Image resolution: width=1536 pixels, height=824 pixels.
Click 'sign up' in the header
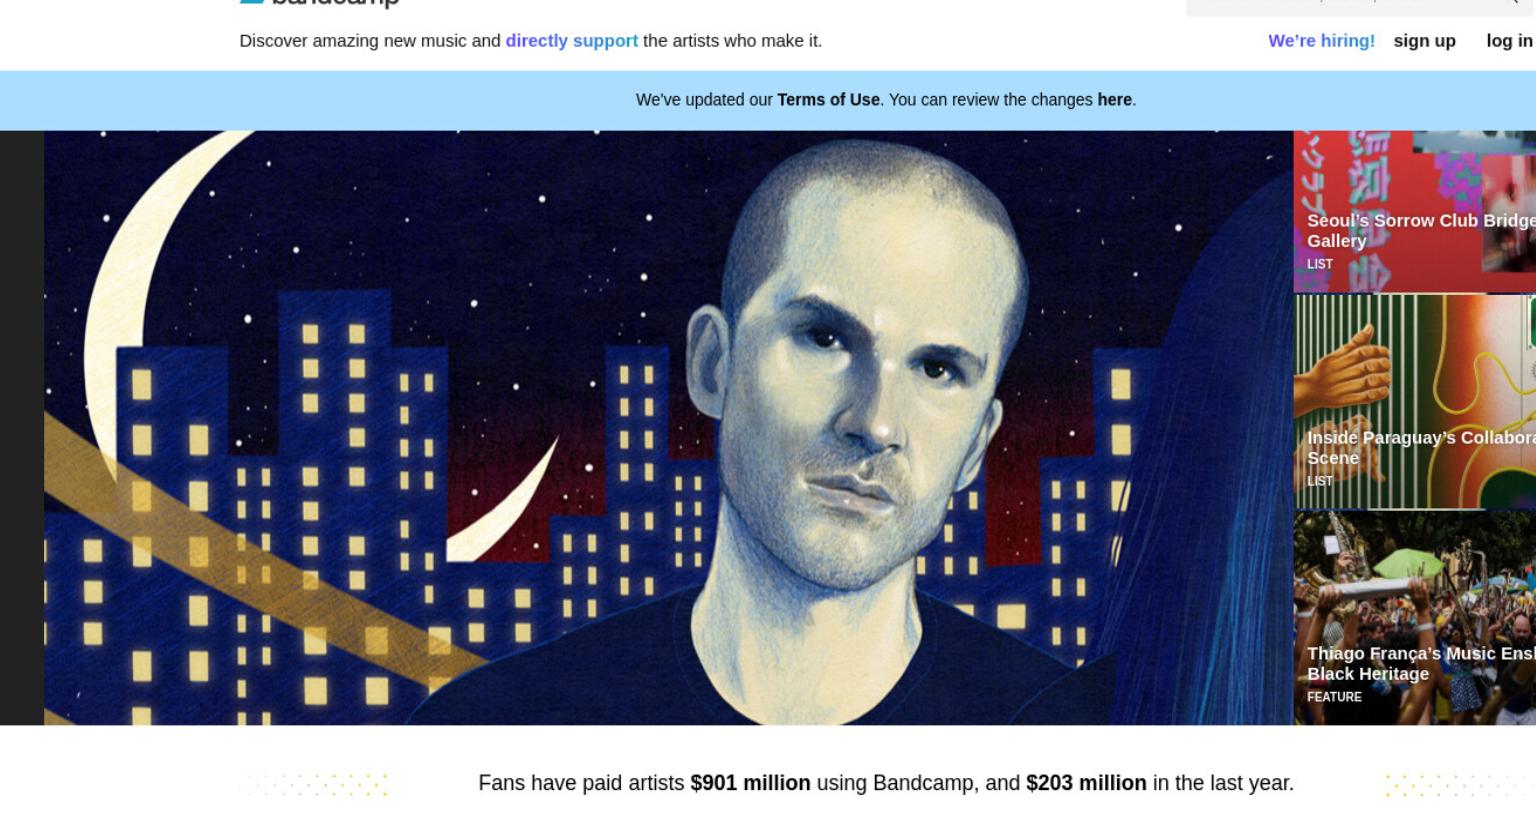point(1424,41)
